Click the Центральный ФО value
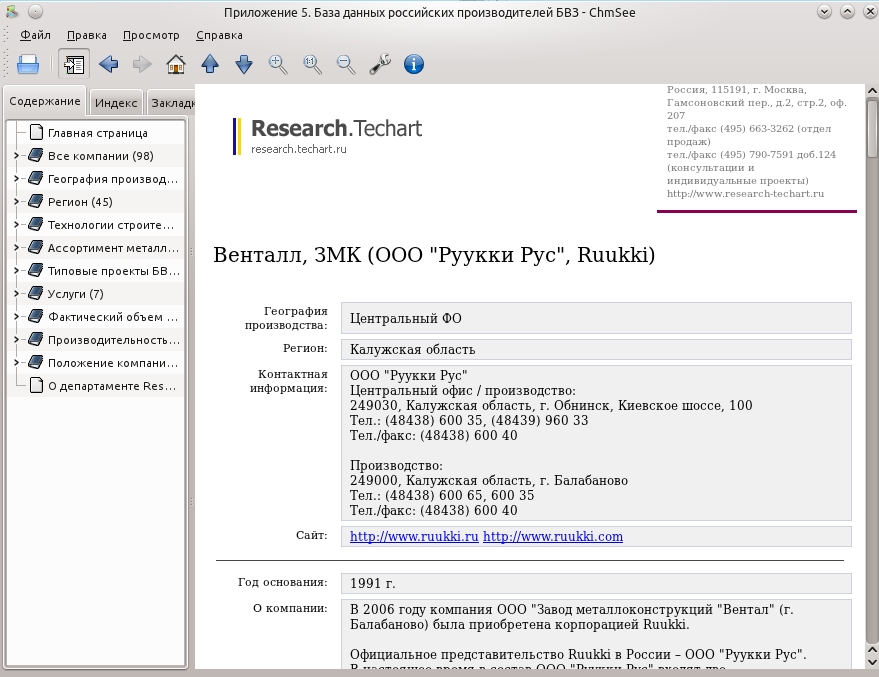 point(596,318)
